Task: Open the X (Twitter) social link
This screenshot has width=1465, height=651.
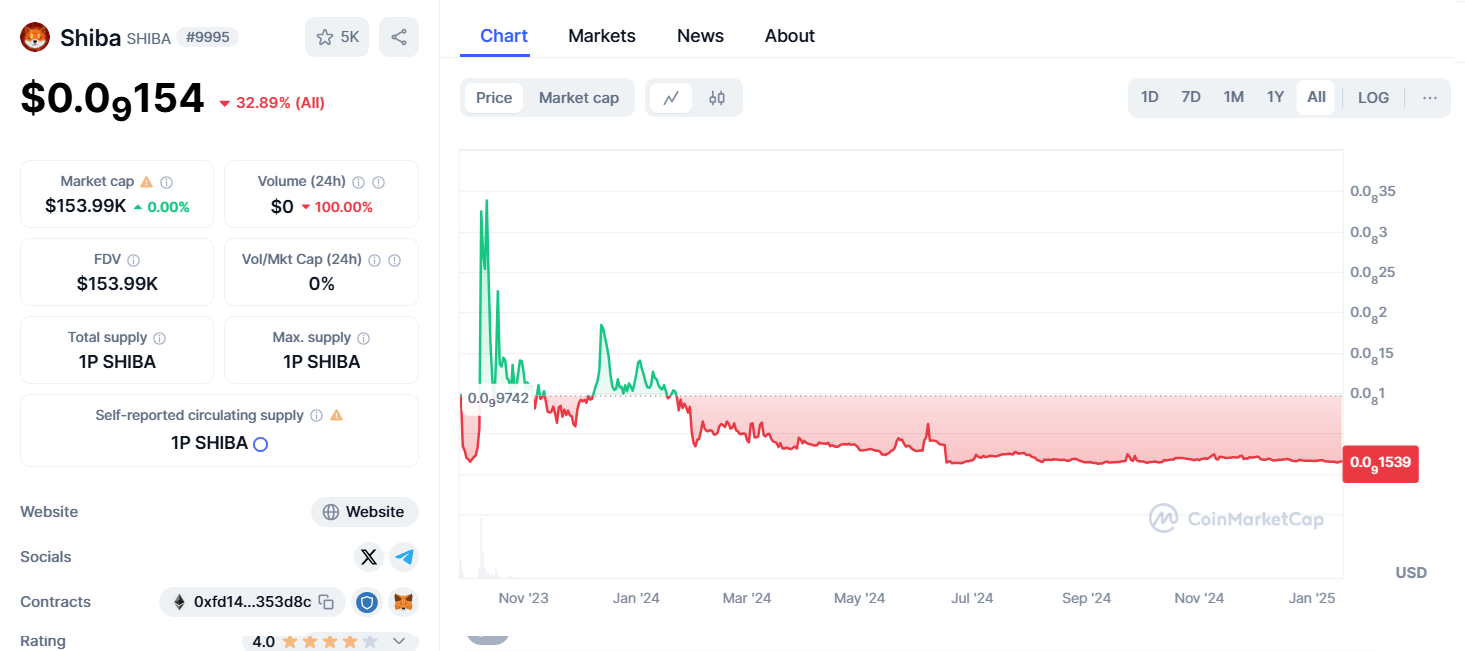Action: click(x=369, y=557)
